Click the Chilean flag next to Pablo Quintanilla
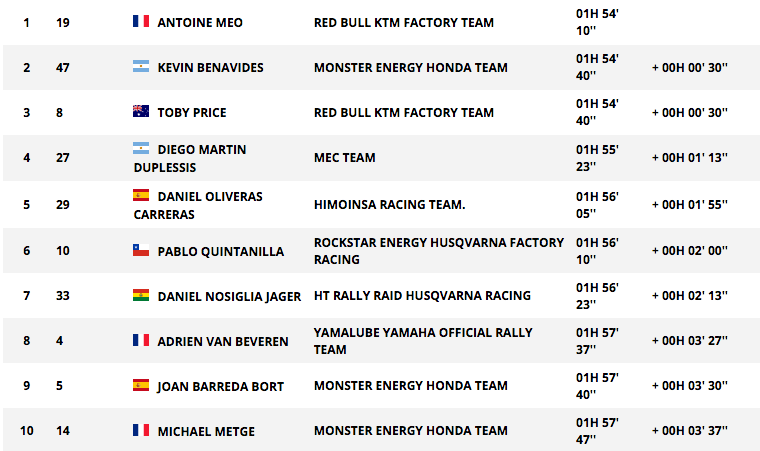The width and height of the screenshot is (760, 451). [x=141, y=250]
